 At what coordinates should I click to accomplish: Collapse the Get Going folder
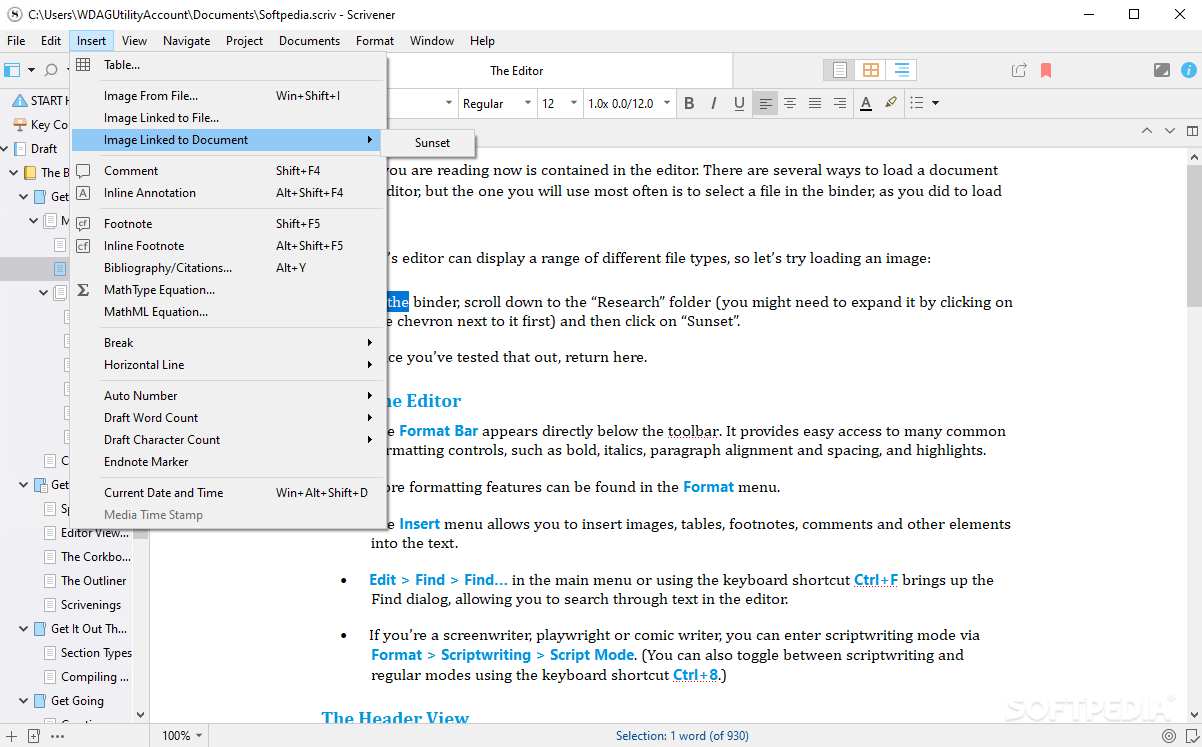click(x=24, y=701)
